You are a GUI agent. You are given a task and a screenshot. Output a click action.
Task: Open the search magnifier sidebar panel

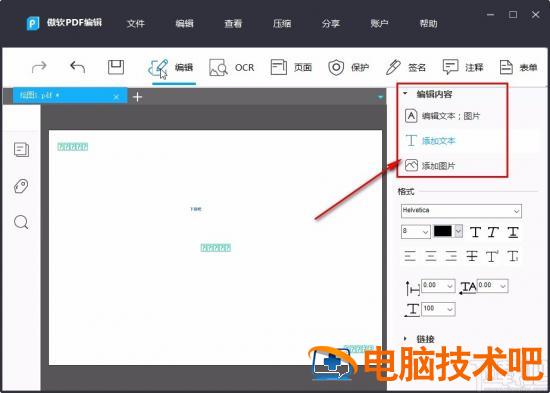click(21, 222)
